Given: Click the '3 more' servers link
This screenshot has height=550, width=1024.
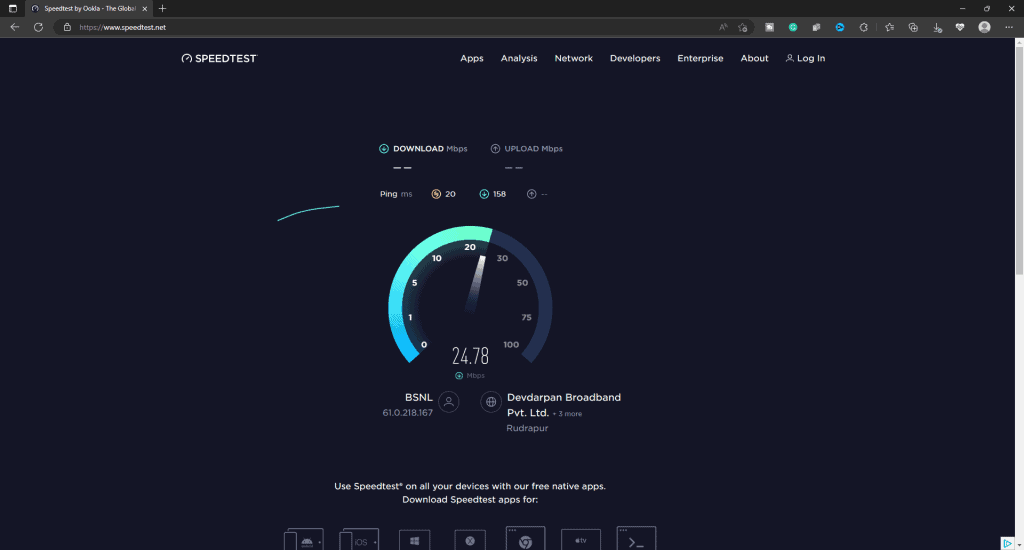Looking at the screenshot, I should click(x=570, y=413).
